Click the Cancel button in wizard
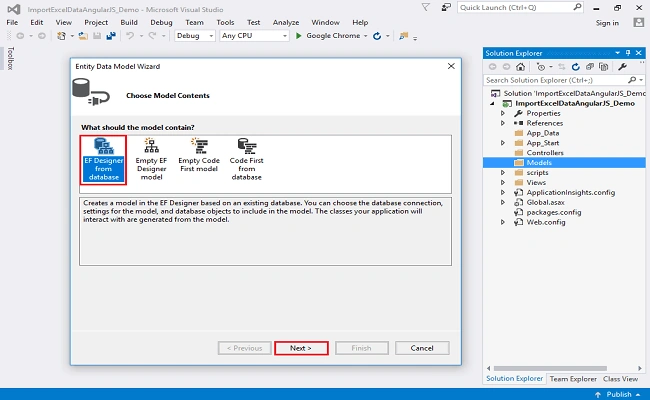The height and width of the screenshot is (400, 650). tap(422, 348)
